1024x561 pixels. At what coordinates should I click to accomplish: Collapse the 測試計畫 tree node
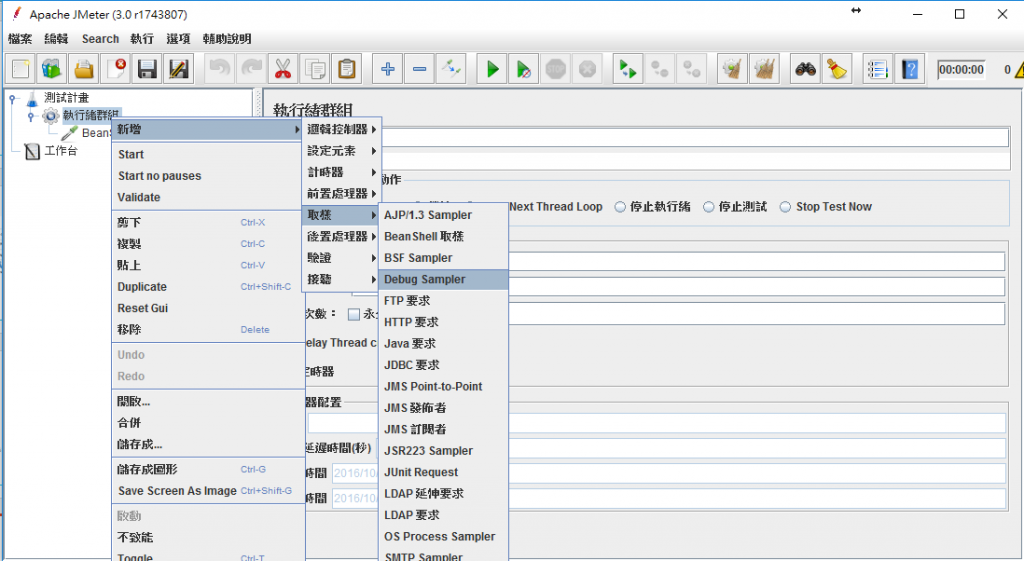(12, 99)
